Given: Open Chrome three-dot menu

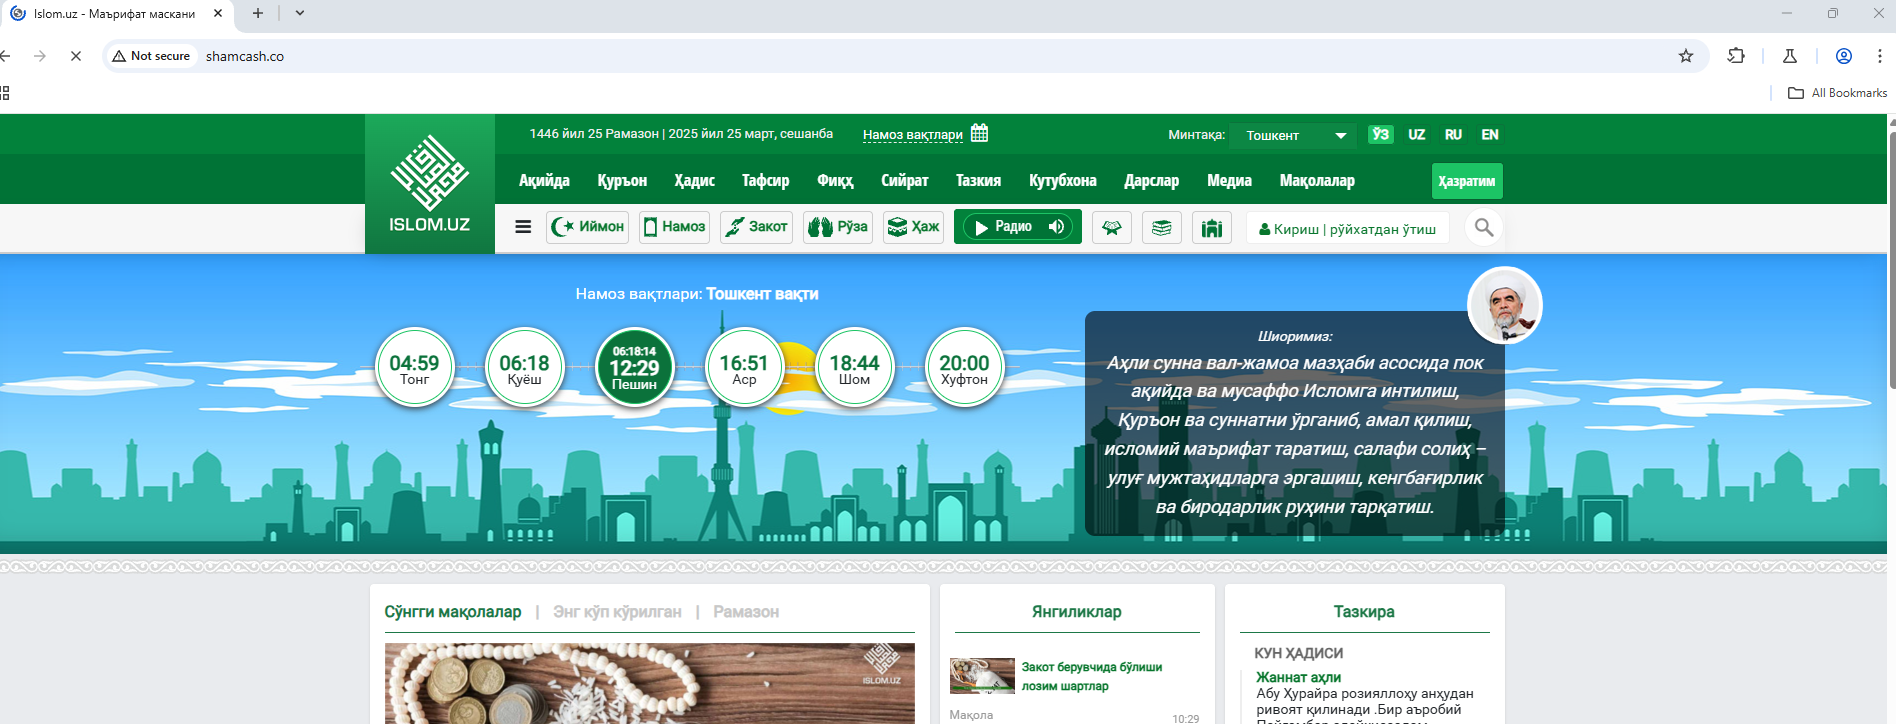Looking at the screenshot, I should pos(1880,56).
